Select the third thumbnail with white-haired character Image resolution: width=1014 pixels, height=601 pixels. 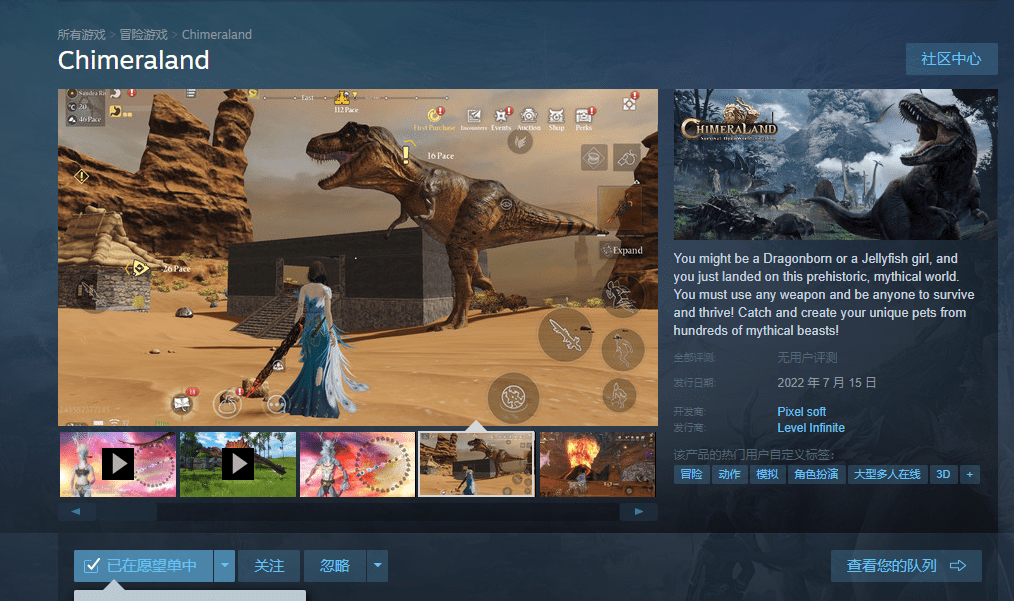coord(358,464)
